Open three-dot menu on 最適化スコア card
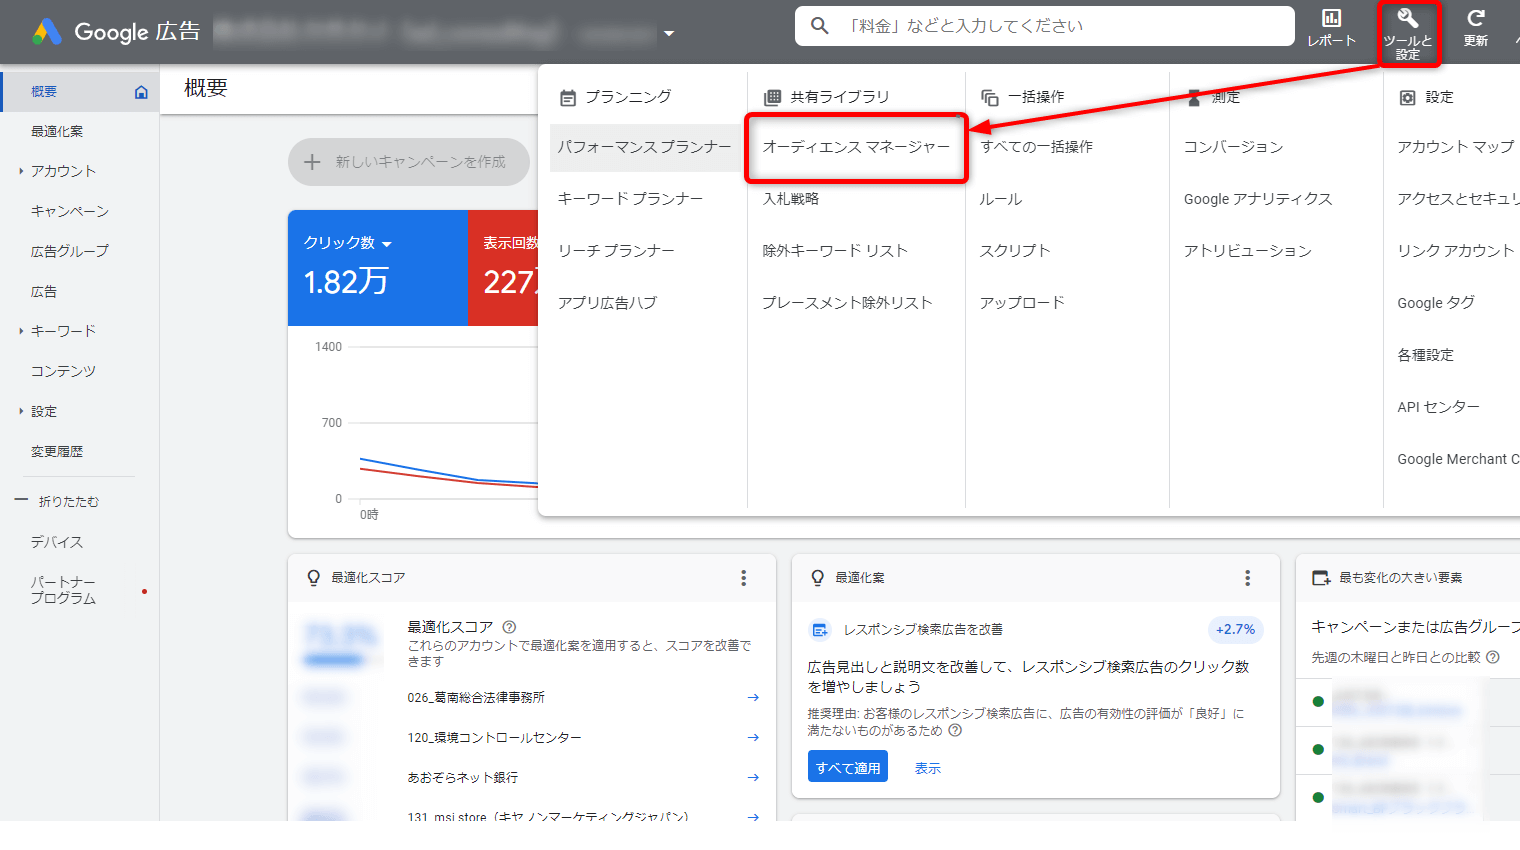1520x850 pixels. coord(743,578)
